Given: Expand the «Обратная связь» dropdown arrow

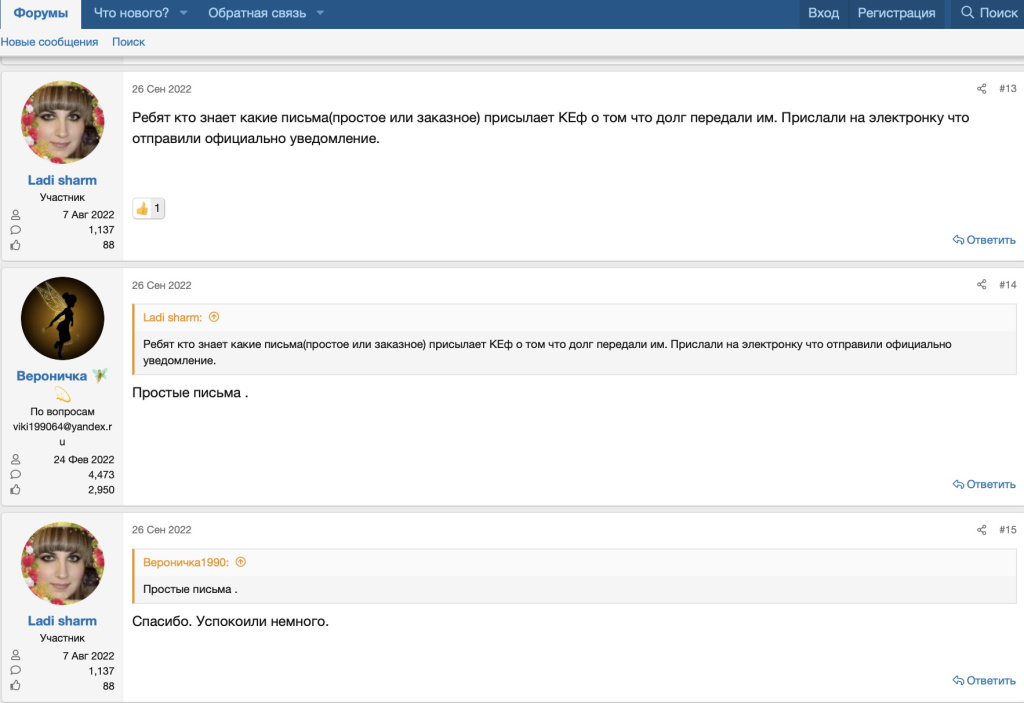Looking at the screenshot, I should coord(320,13).
